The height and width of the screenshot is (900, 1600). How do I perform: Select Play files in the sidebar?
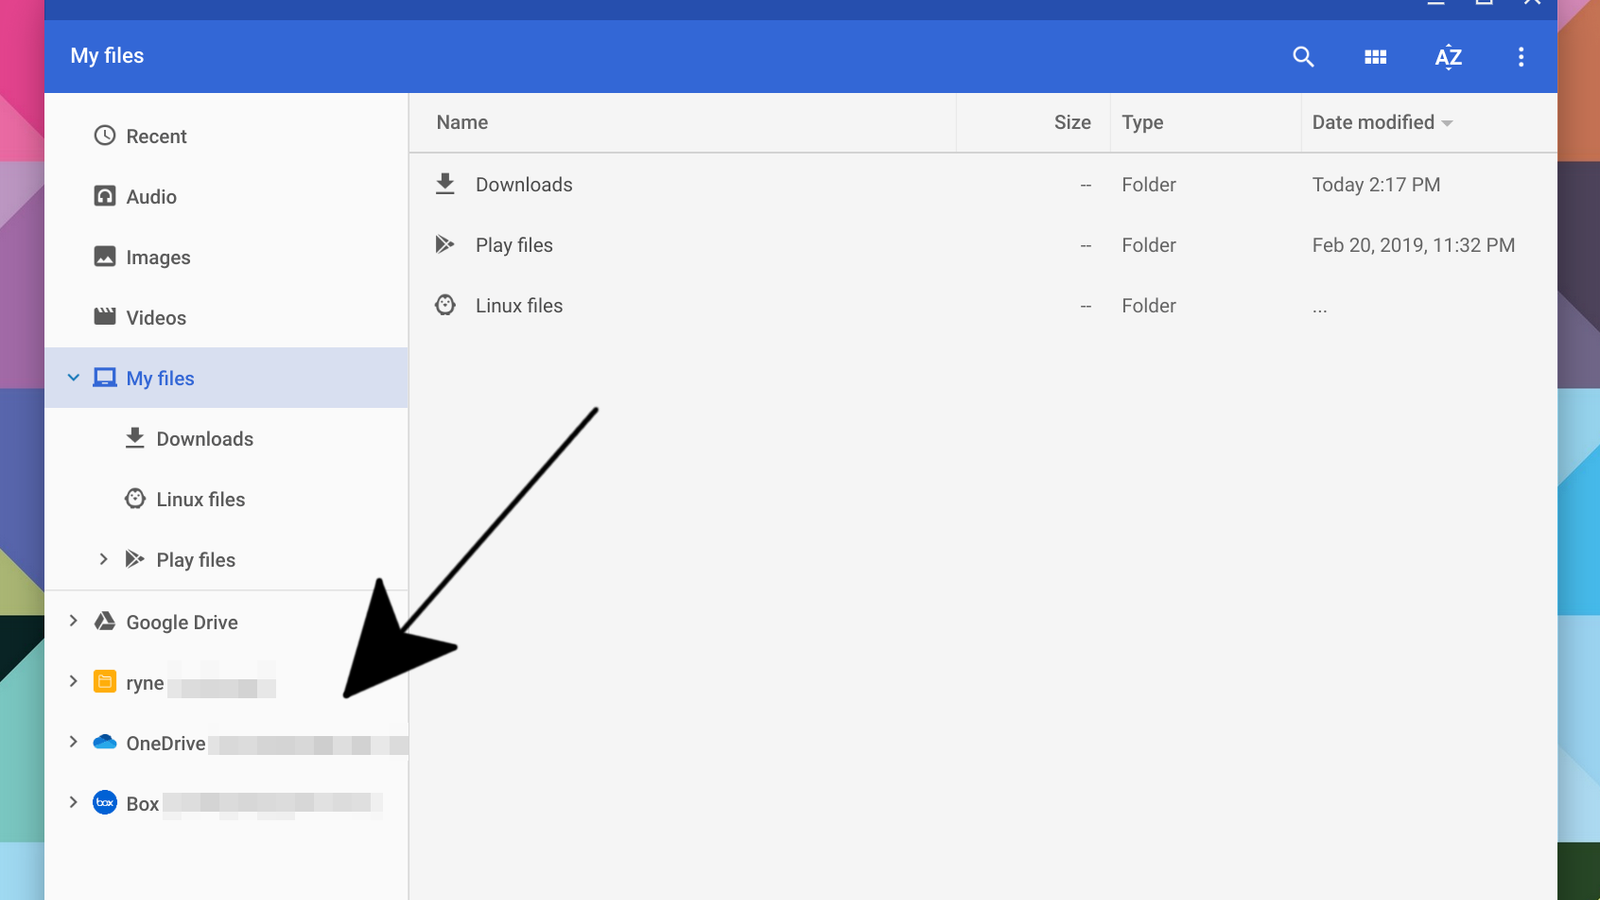[226, 560]
